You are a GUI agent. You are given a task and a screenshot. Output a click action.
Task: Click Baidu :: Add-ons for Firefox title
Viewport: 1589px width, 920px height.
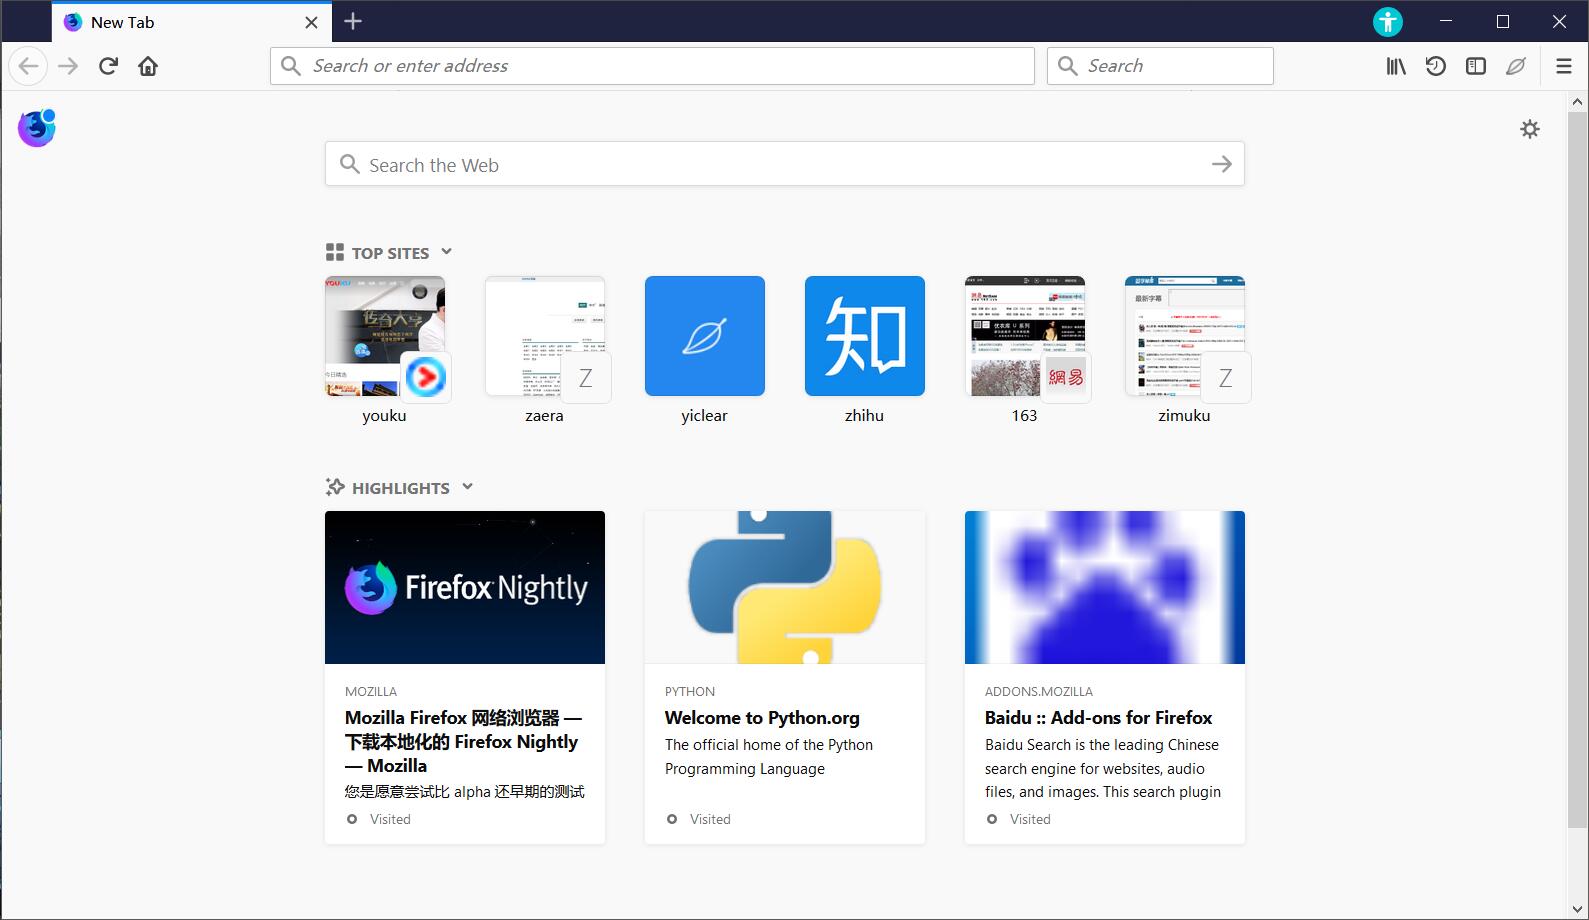click(x=1098, y=718)
